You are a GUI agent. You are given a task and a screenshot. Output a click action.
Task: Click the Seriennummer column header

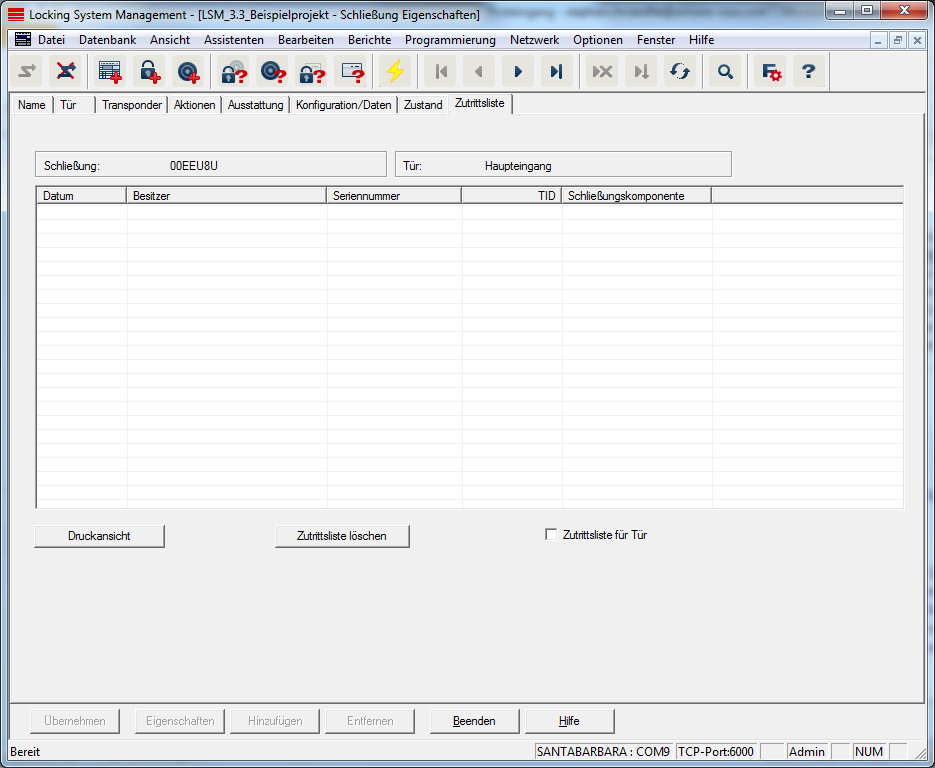click(394, 196)
